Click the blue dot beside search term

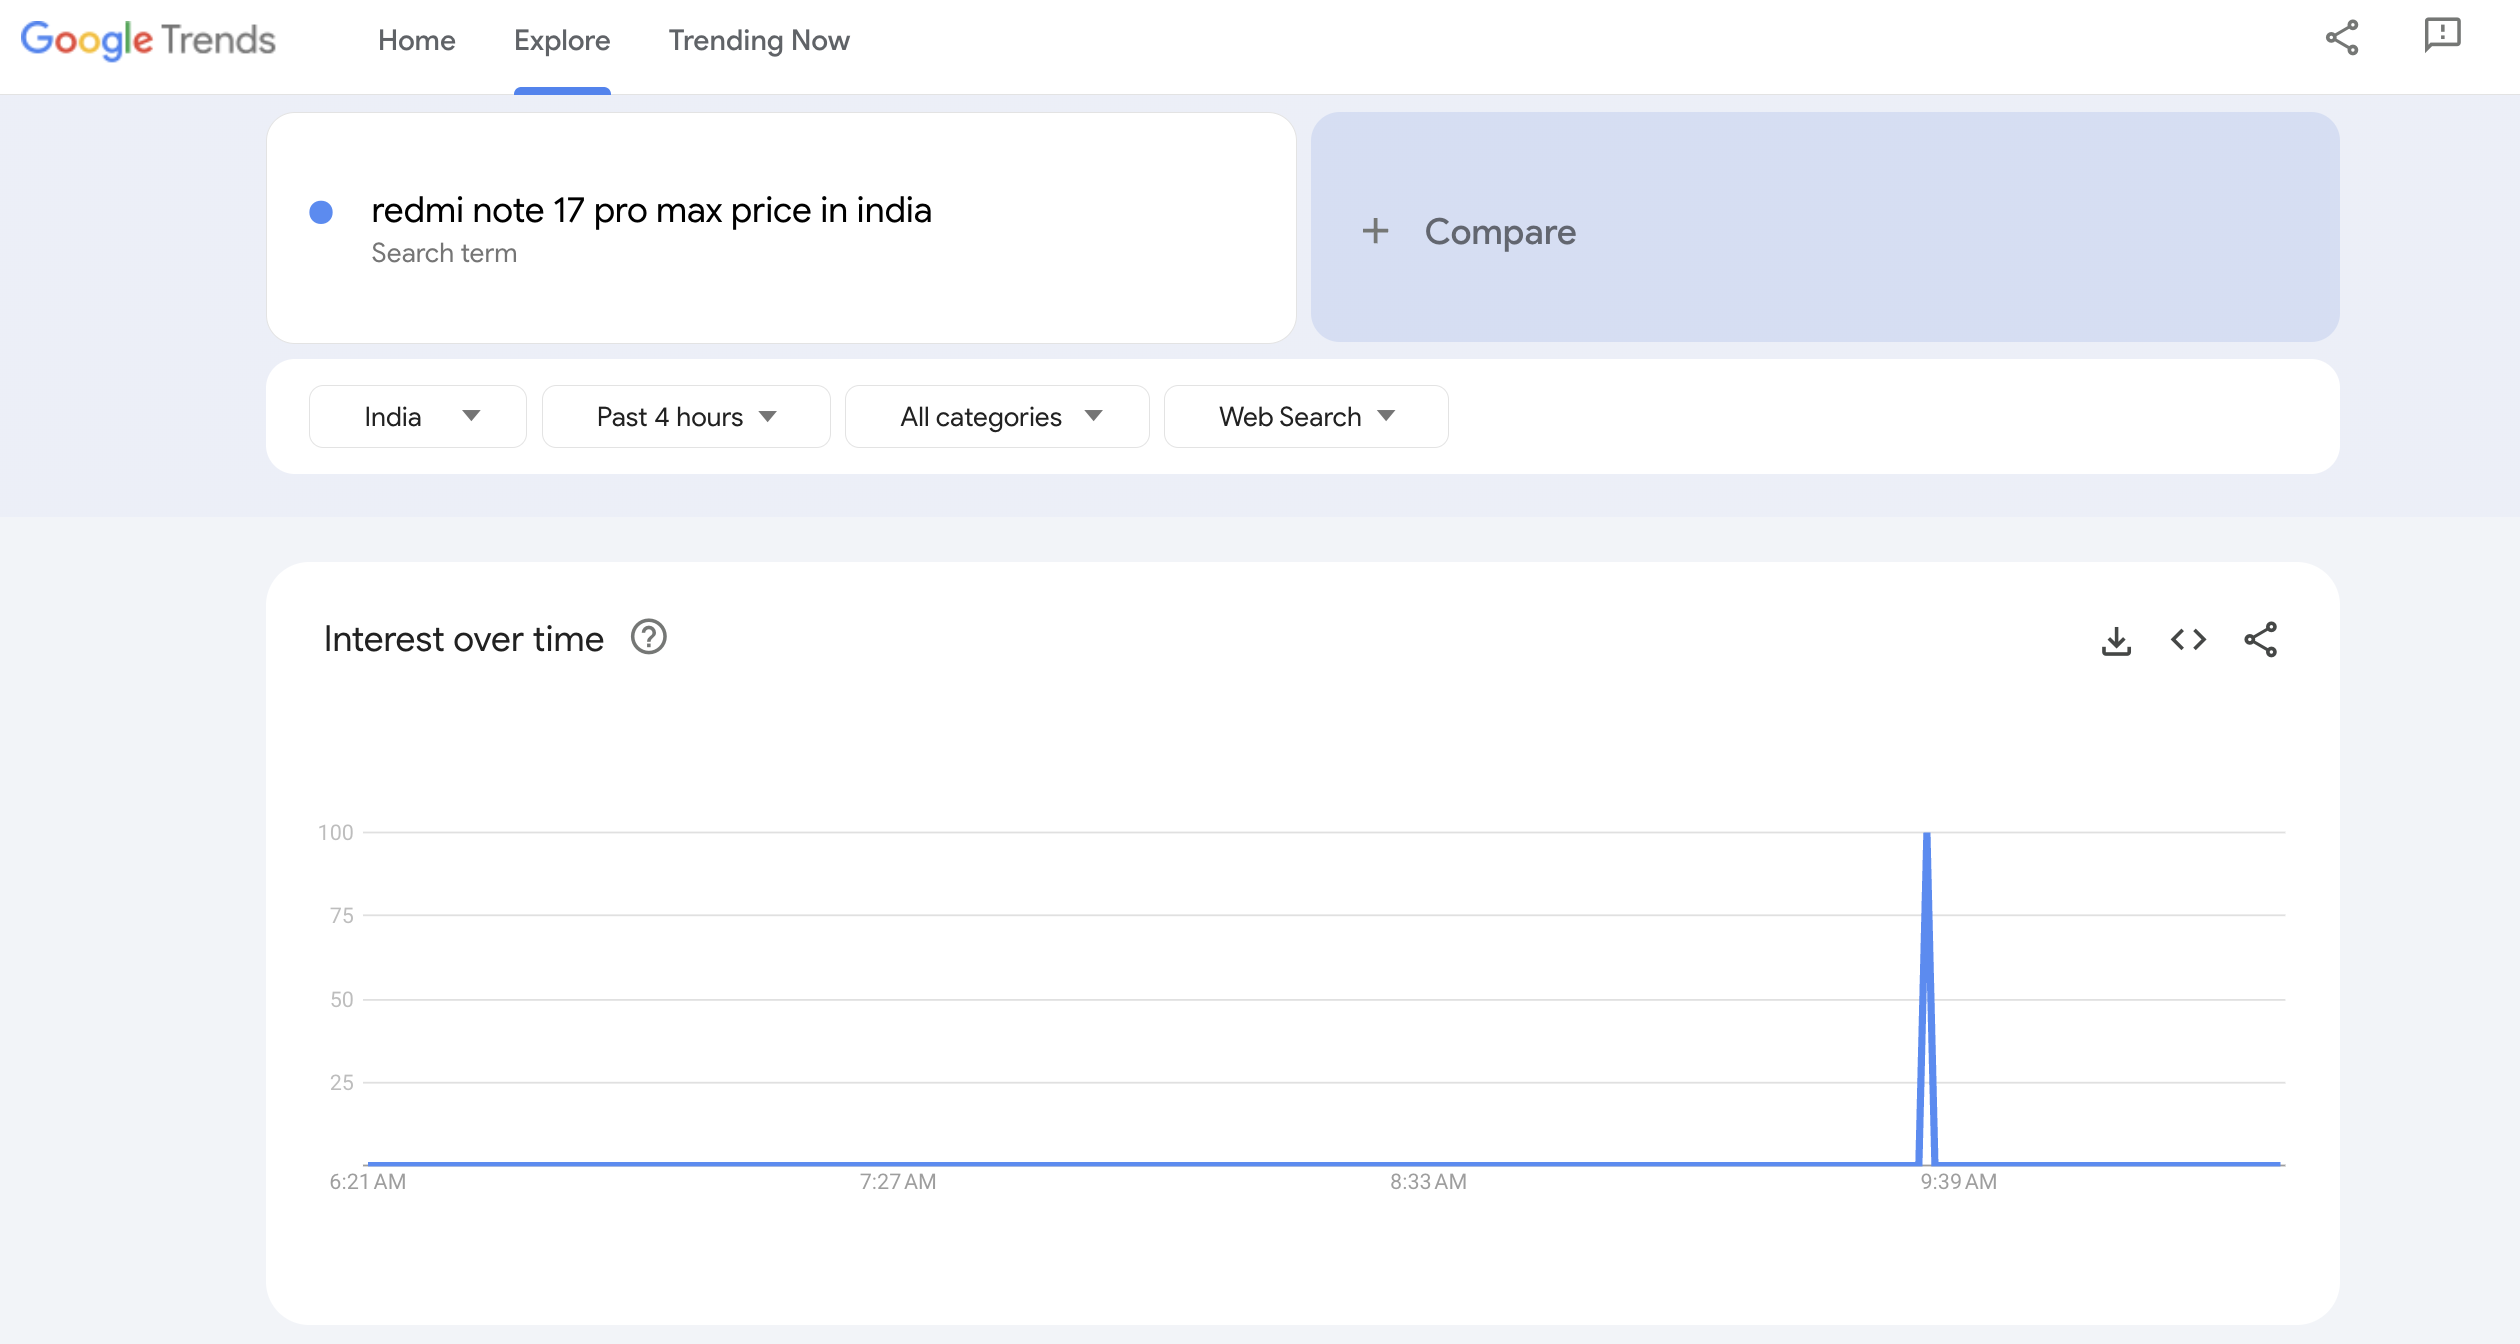[x=321, y=212]
